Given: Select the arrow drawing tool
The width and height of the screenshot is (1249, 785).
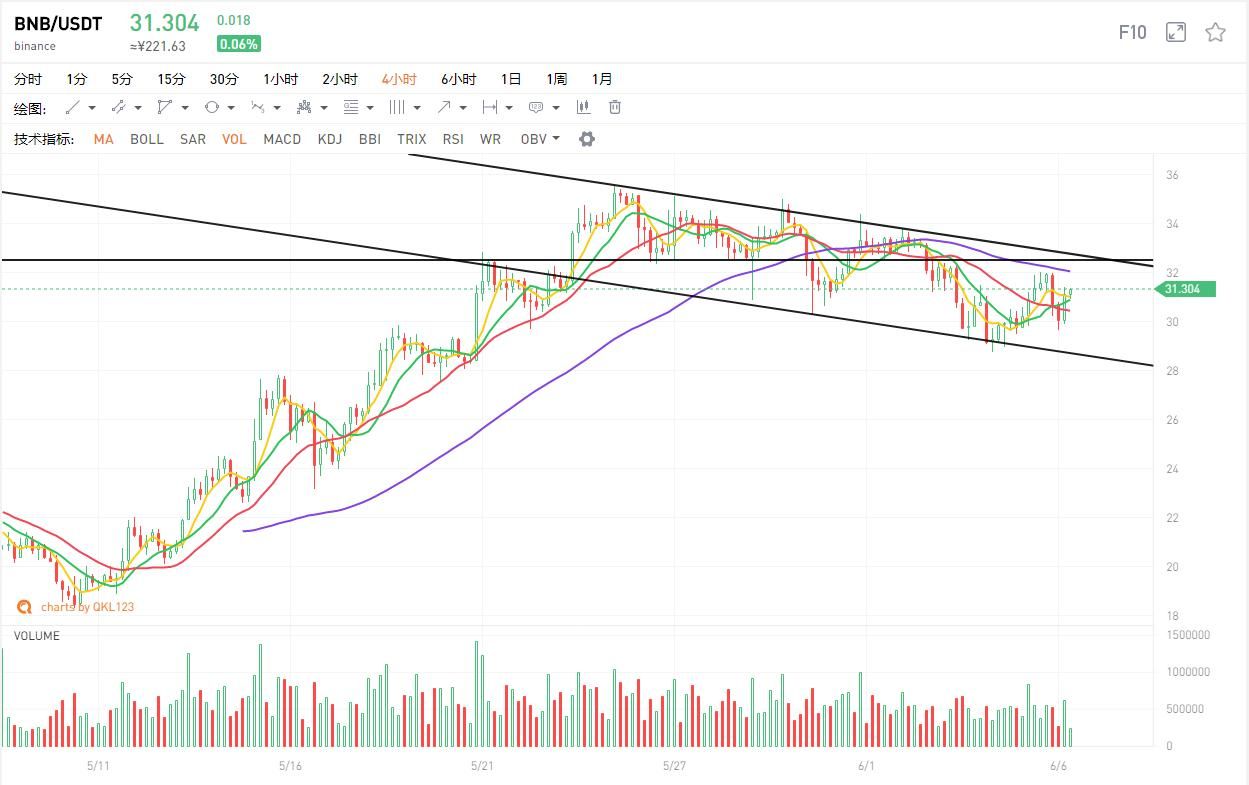Looking at the screenshot, I should click(x=444, y=107).
